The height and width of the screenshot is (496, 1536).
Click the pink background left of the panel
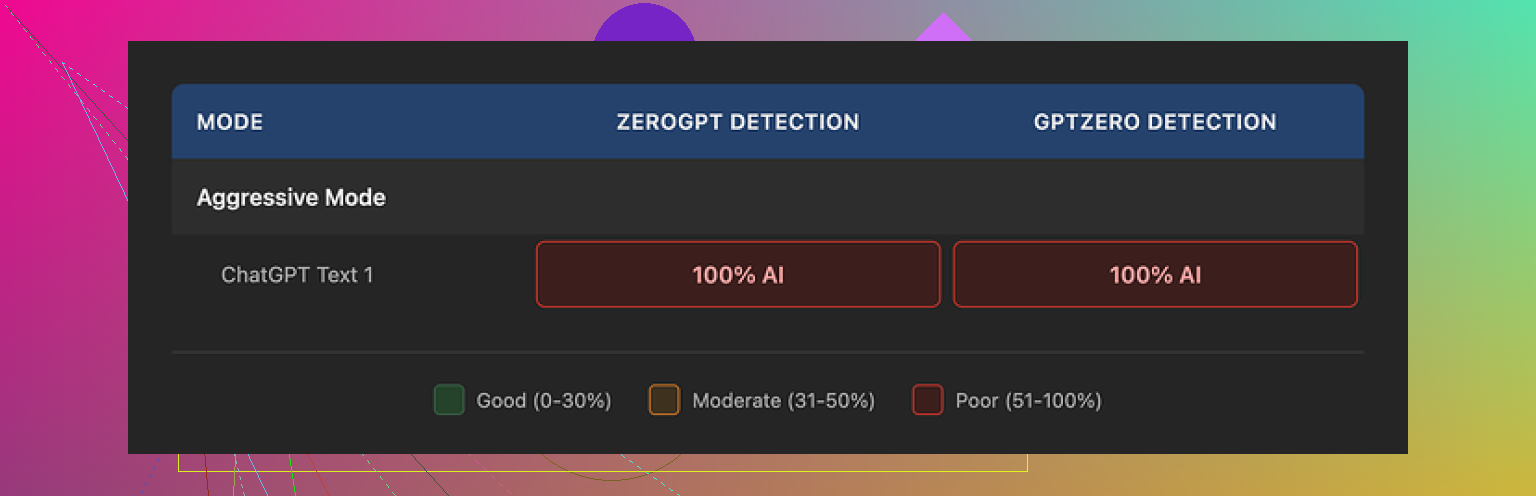pos(60,250)
